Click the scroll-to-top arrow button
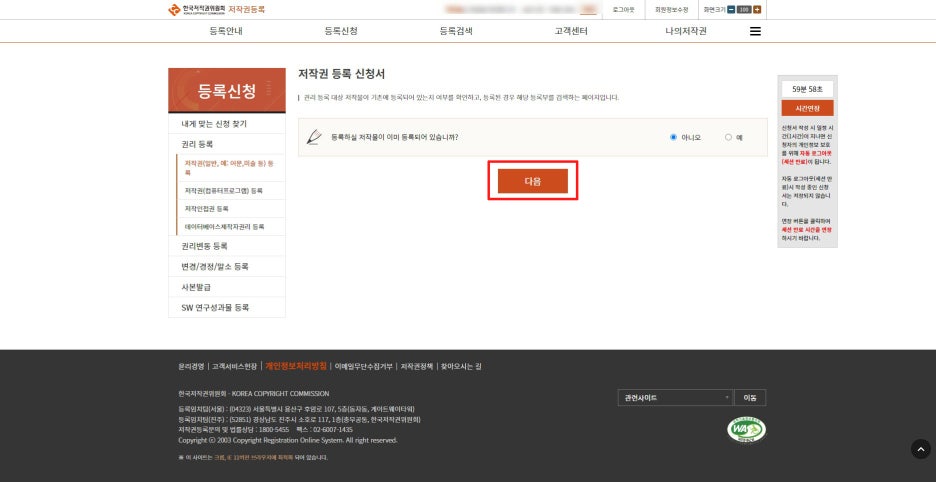 [920, 449]
